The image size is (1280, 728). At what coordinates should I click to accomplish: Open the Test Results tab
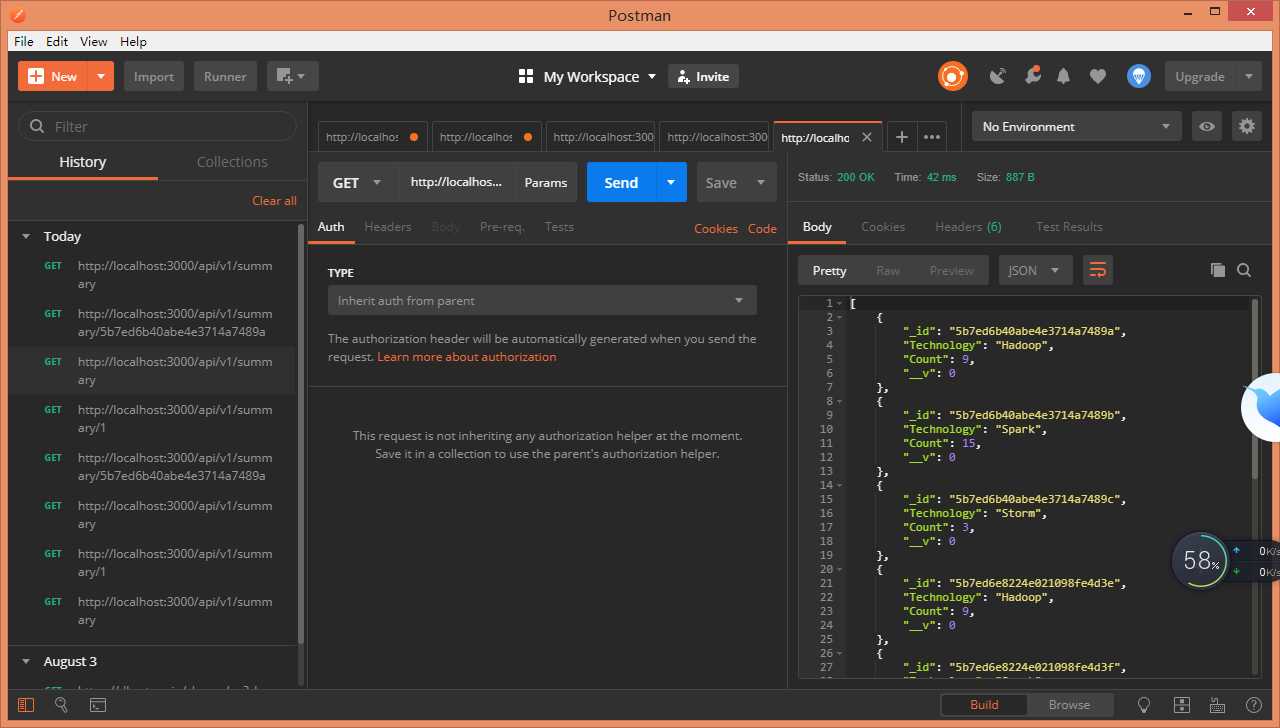tap(1069, 227)
